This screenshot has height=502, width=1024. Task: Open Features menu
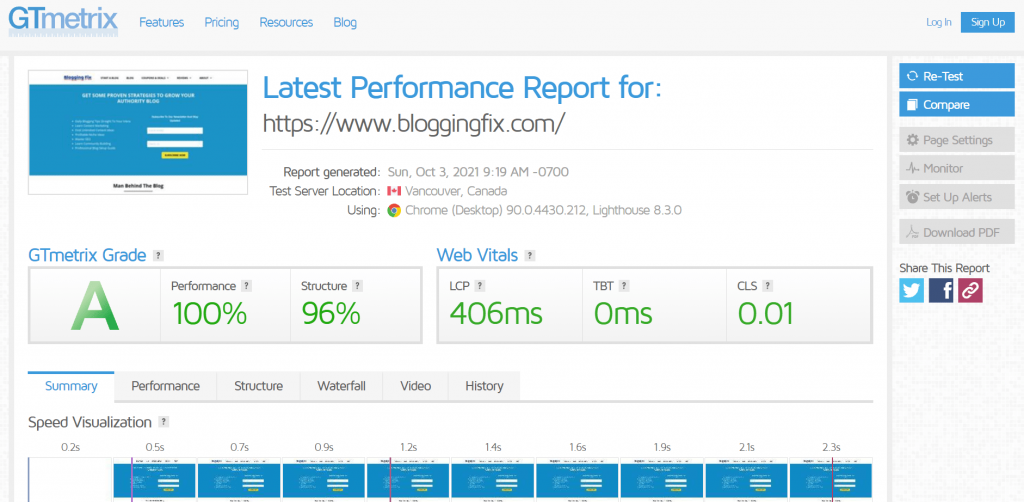tap(161, 22)
